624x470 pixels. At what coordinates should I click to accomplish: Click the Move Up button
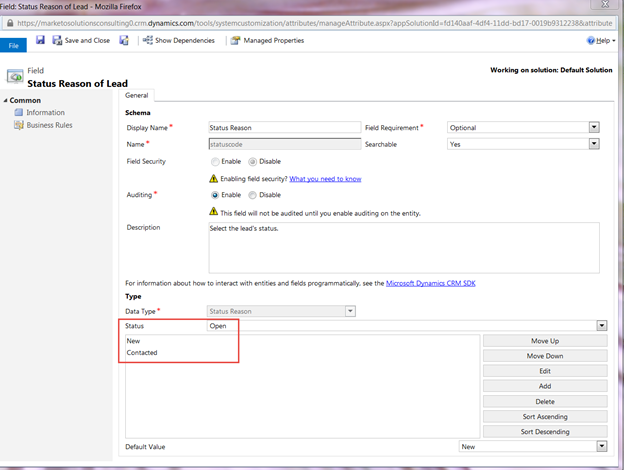(x=545, y=341)
